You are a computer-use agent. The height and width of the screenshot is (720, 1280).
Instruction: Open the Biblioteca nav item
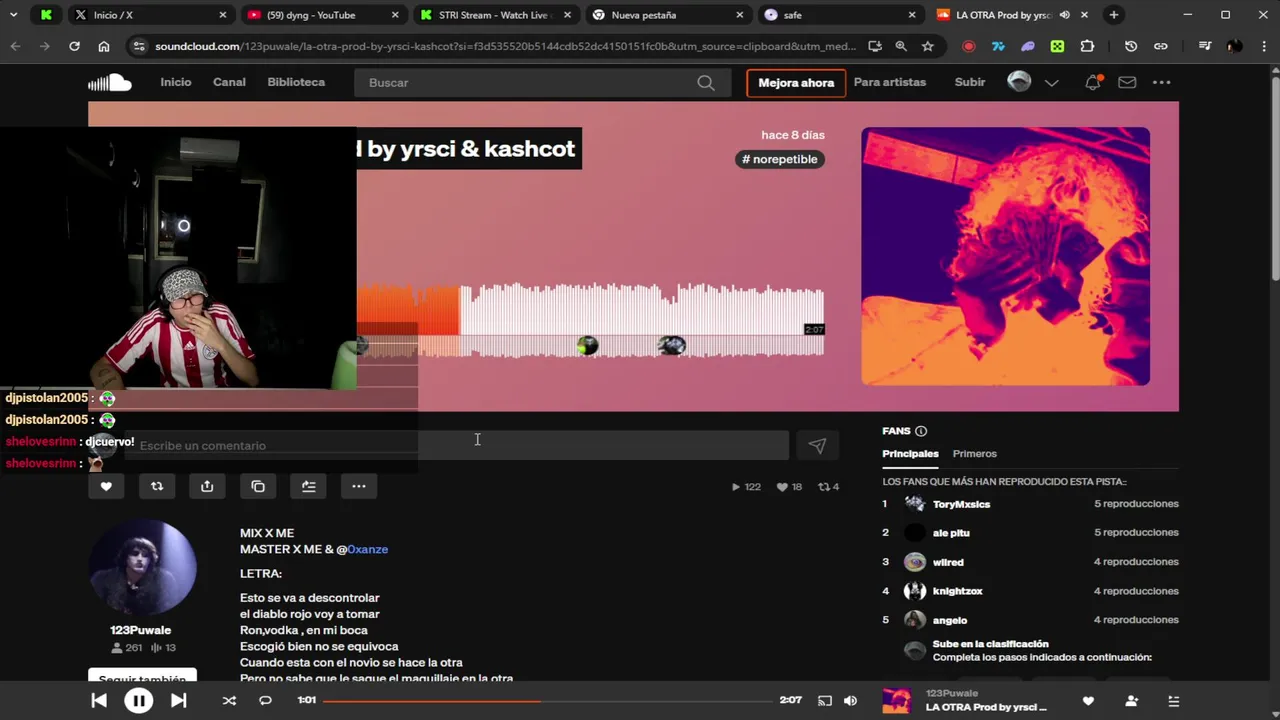[296, 82]
